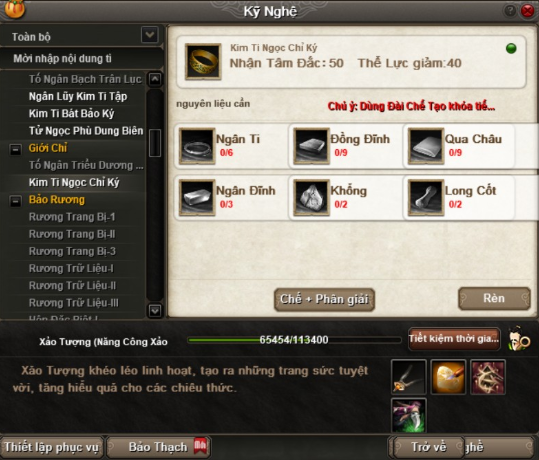The image size is (539, 460).
Task: Select the Ngân Đĩnh silver bar icon
Action: 197,198
